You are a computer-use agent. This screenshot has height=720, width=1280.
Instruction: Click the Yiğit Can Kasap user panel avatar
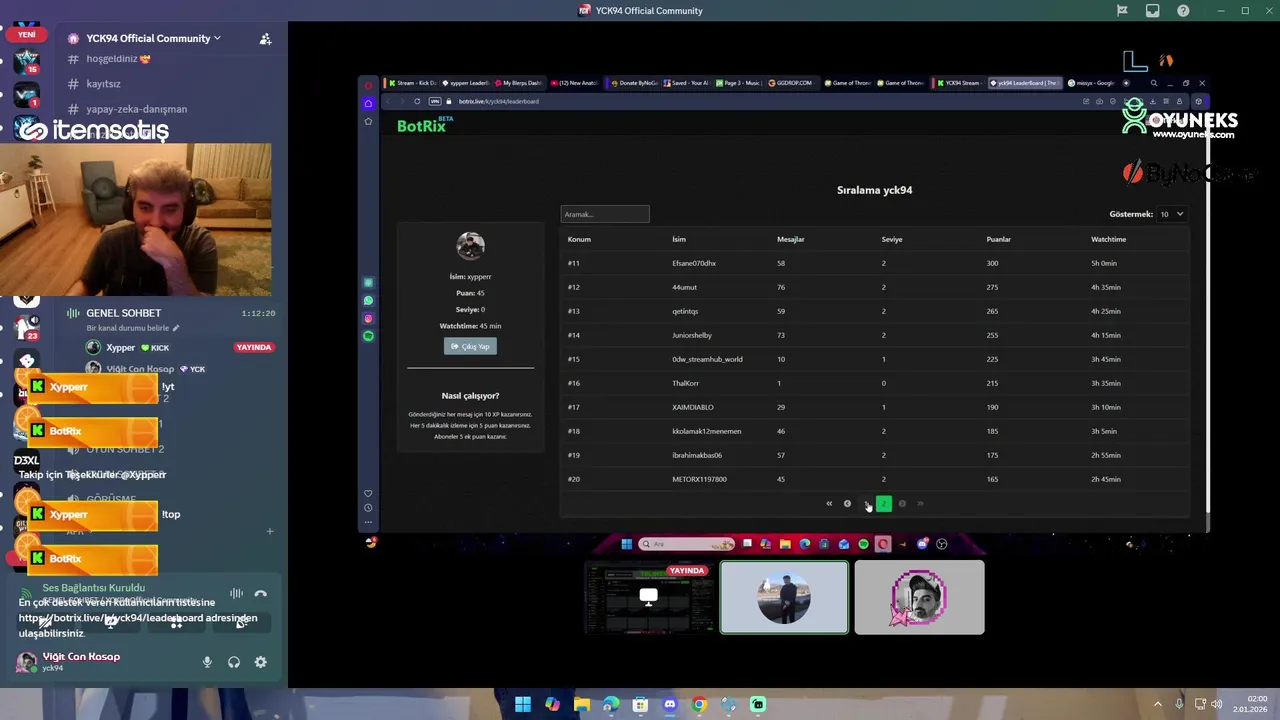point(26,662)
